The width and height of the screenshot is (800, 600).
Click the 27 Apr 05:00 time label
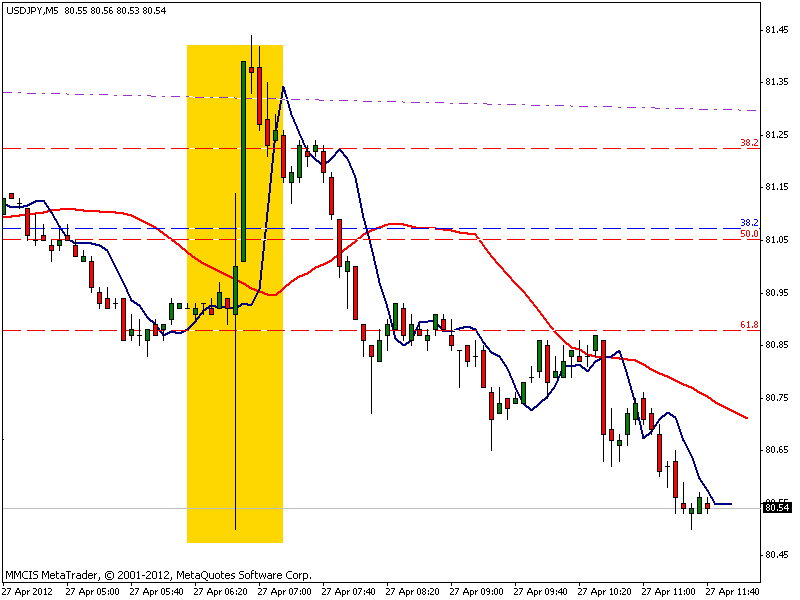click(92, 592)
